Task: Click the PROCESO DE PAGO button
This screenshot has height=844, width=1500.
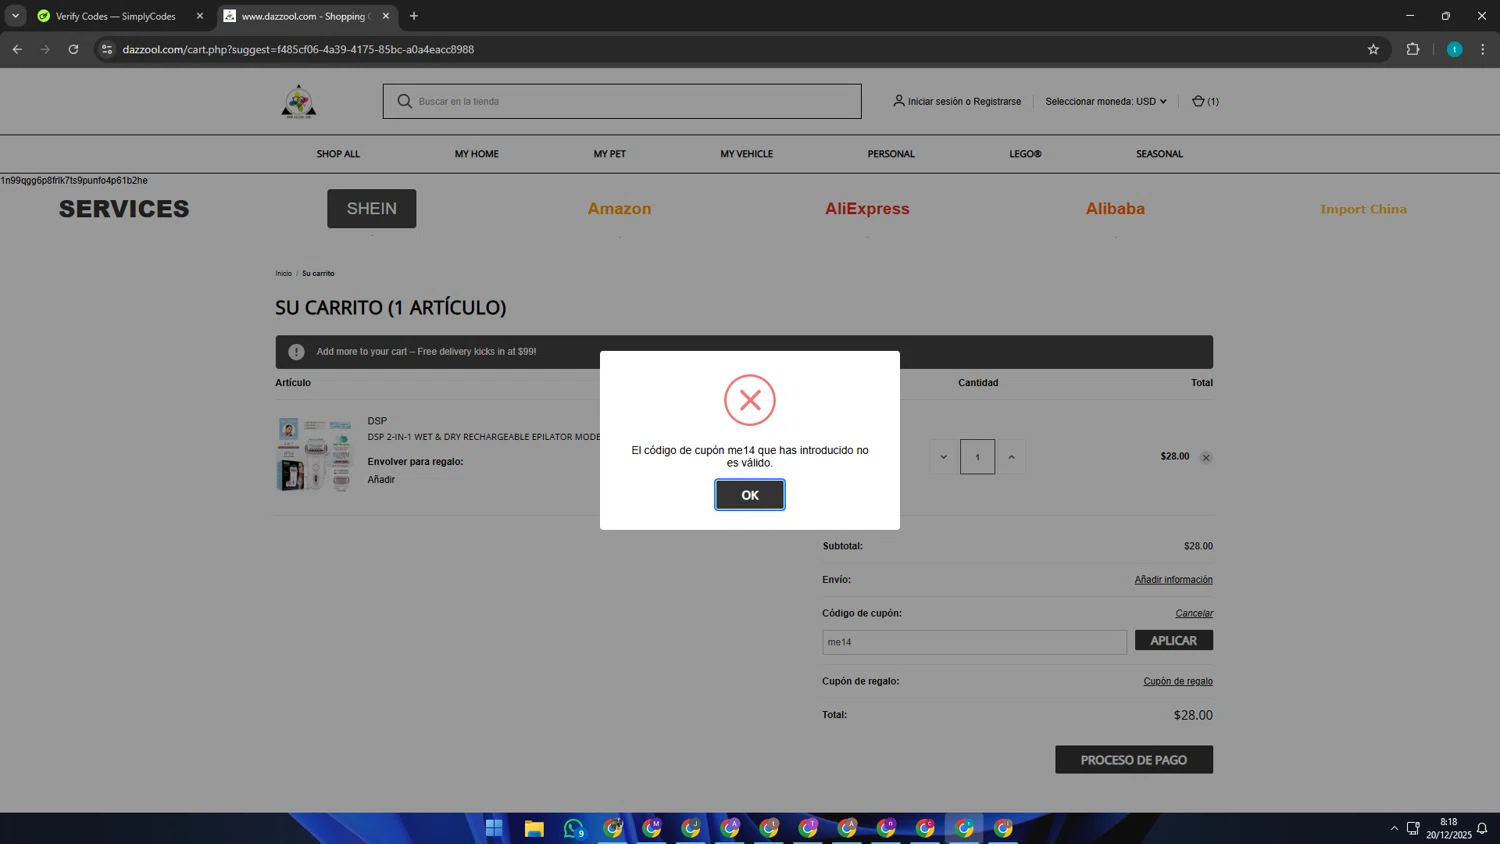Action: click(1134, 760)
